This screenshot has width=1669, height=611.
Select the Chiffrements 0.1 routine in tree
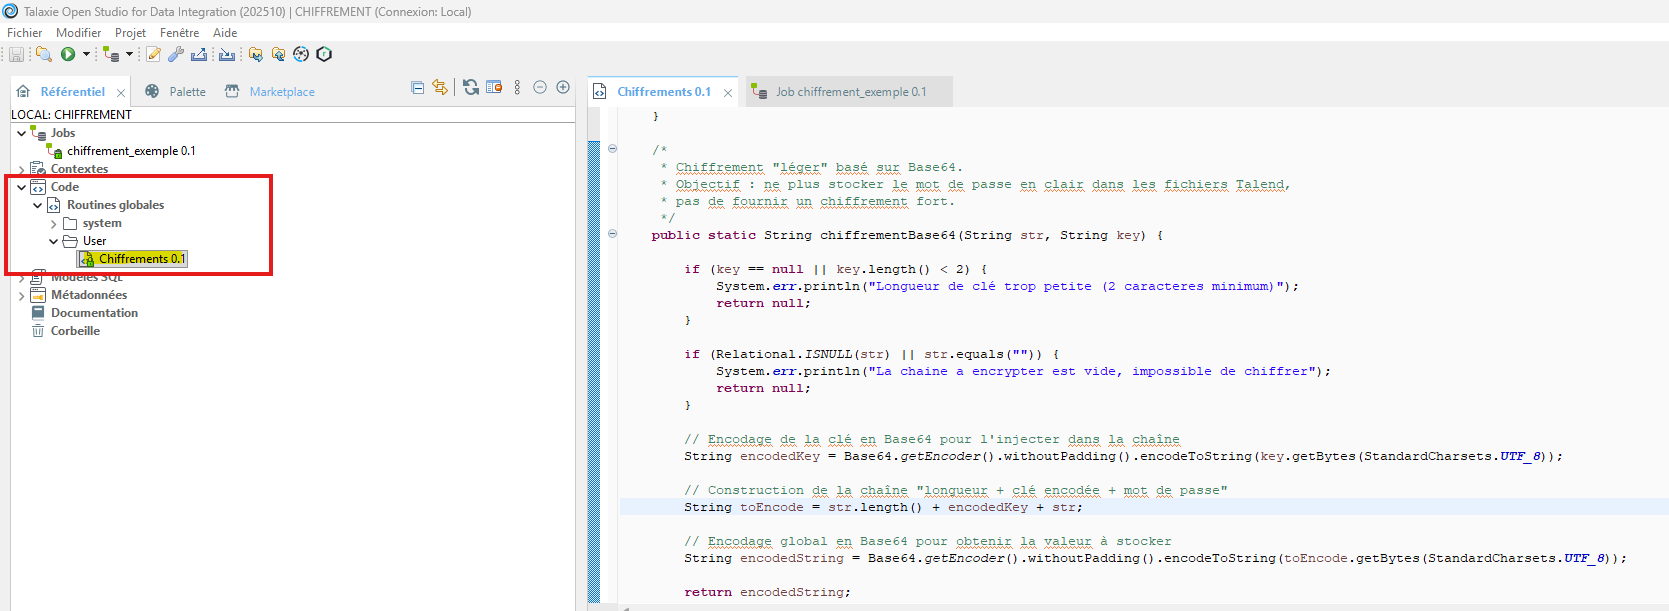point(141,259)
